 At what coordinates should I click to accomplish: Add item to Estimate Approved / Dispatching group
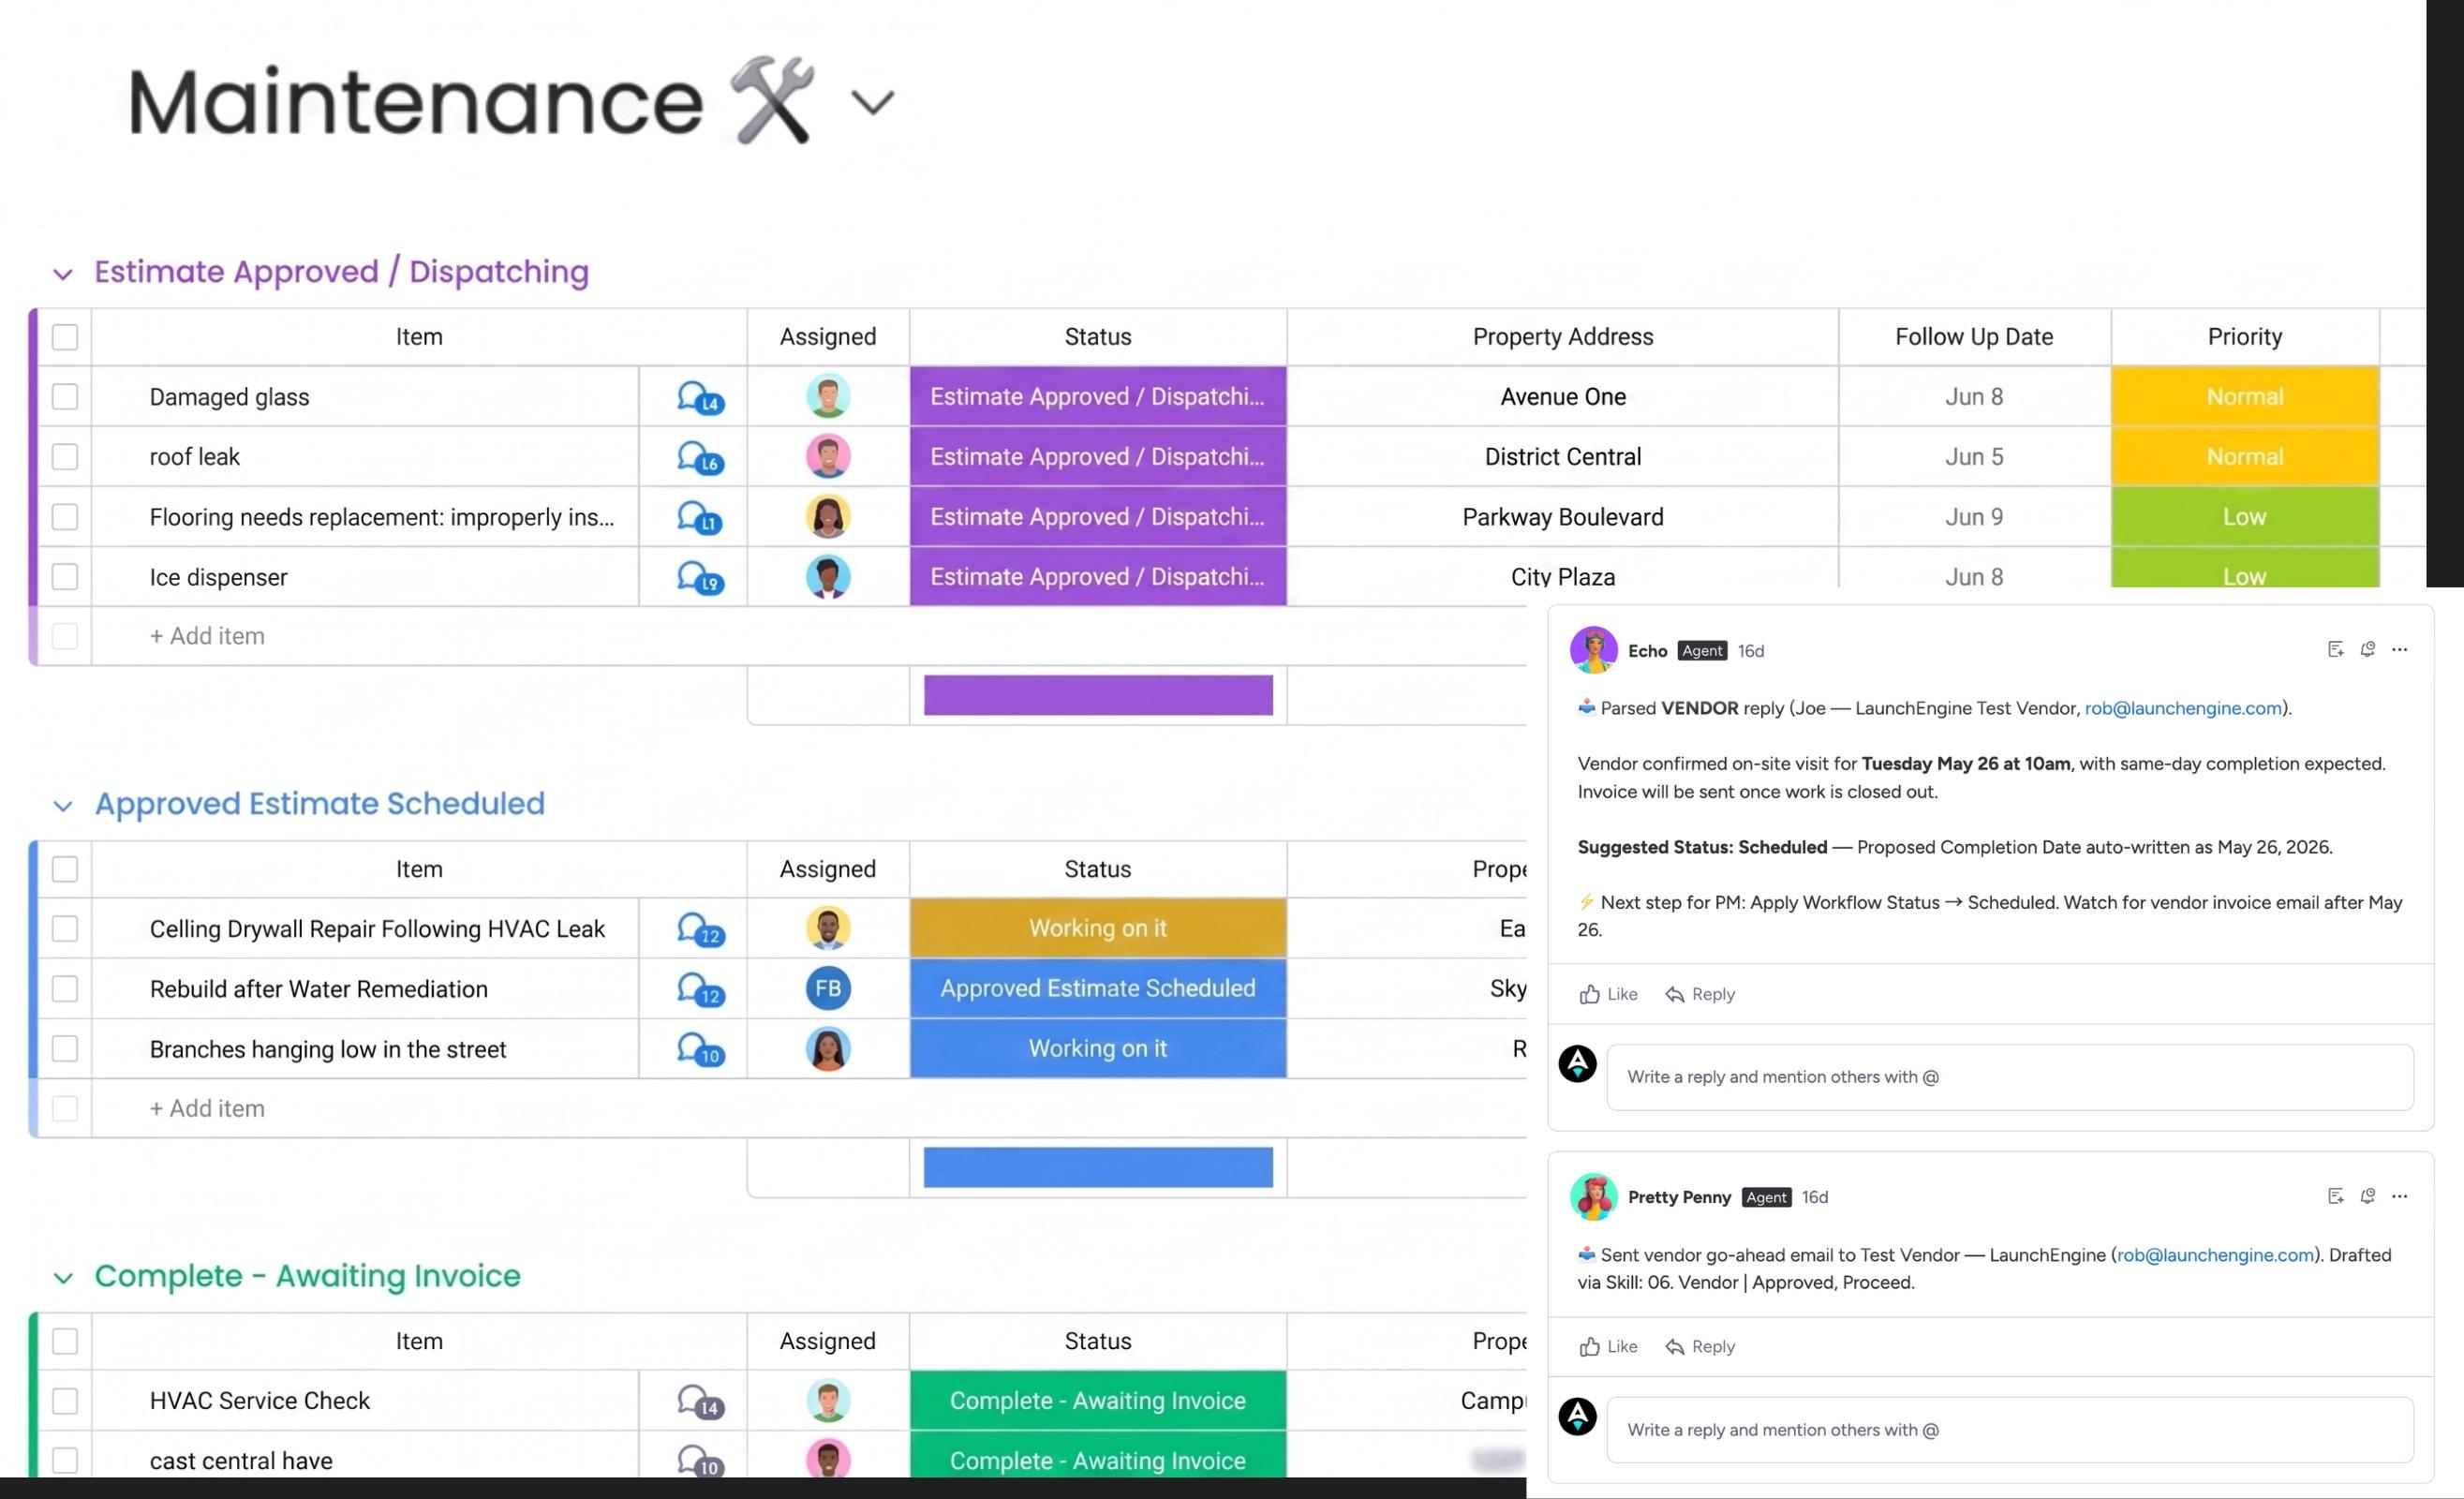[207, 637]
